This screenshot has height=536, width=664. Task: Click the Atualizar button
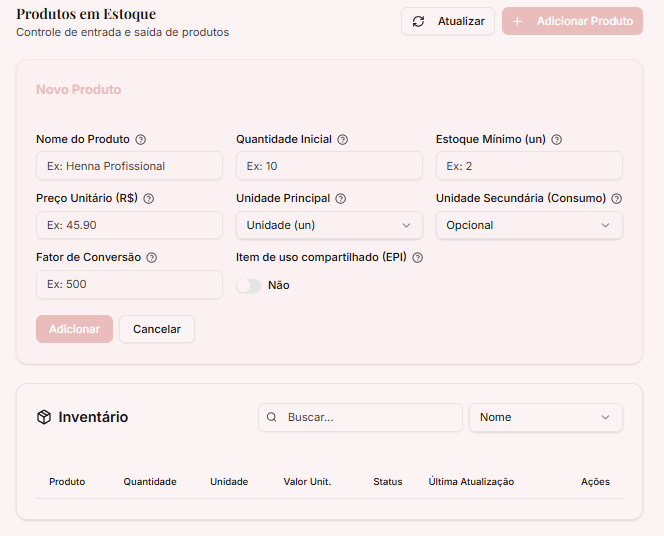pyautogui.click(x=448, y=21)
